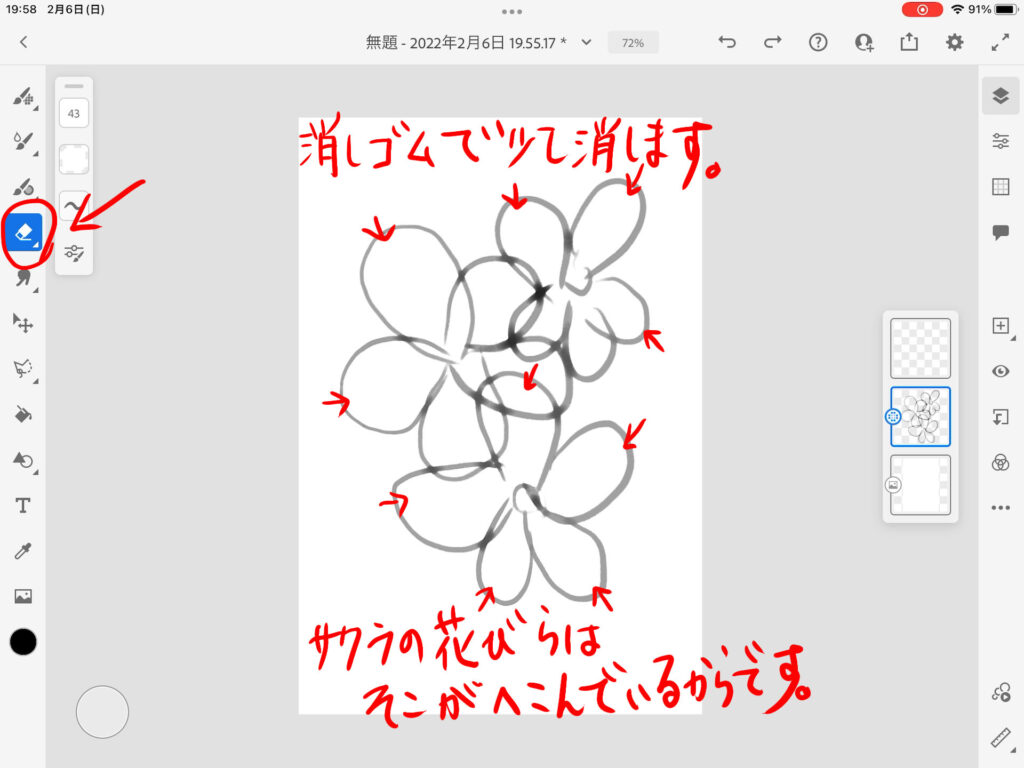1024x768 pixels.
Task: Open the 72% zoom level menu
Action: click(x=632, y=43)
